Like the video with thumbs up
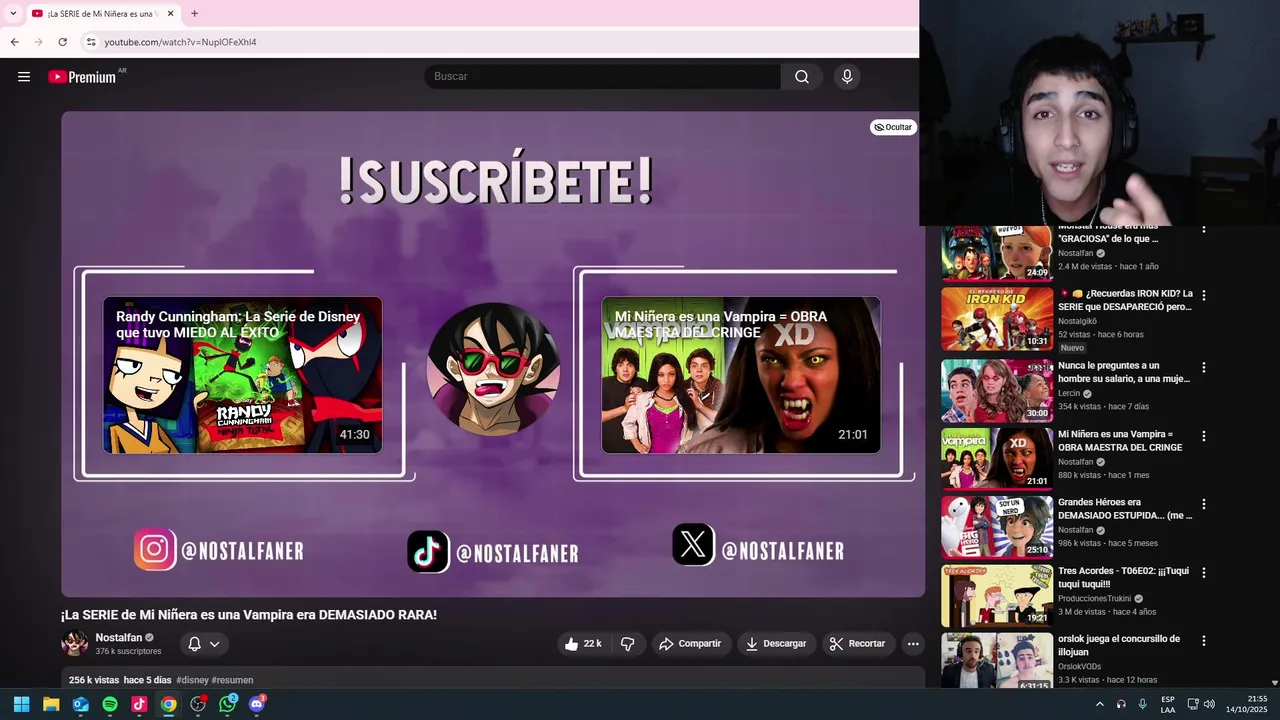Screen dimensions: 1280x720 583,644
